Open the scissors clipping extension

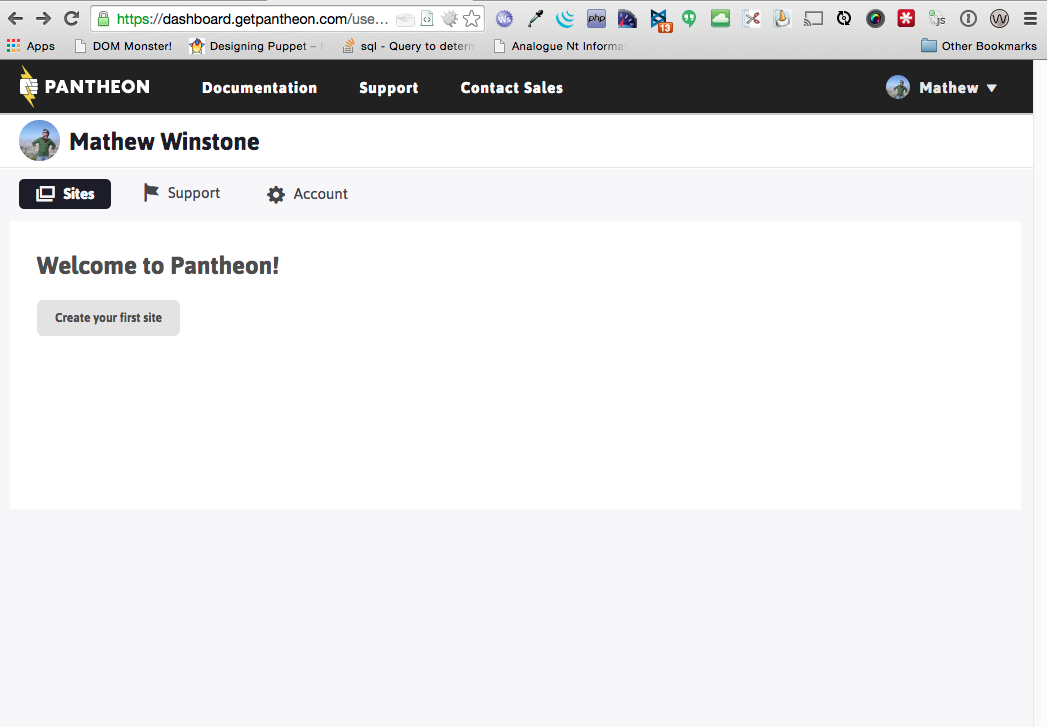(752, 19)
